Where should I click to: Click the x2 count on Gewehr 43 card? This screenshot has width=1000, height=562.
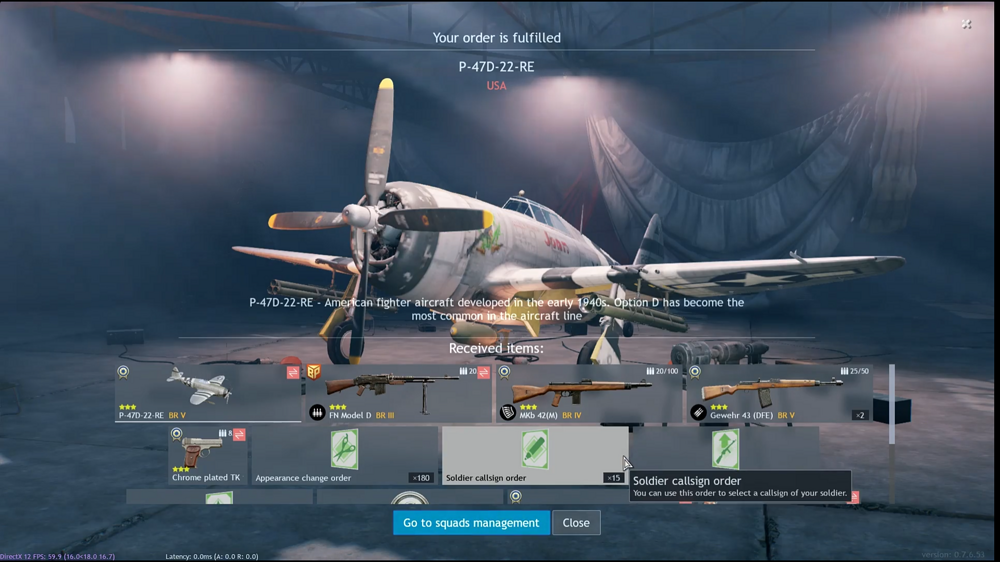tap(860, 415)
